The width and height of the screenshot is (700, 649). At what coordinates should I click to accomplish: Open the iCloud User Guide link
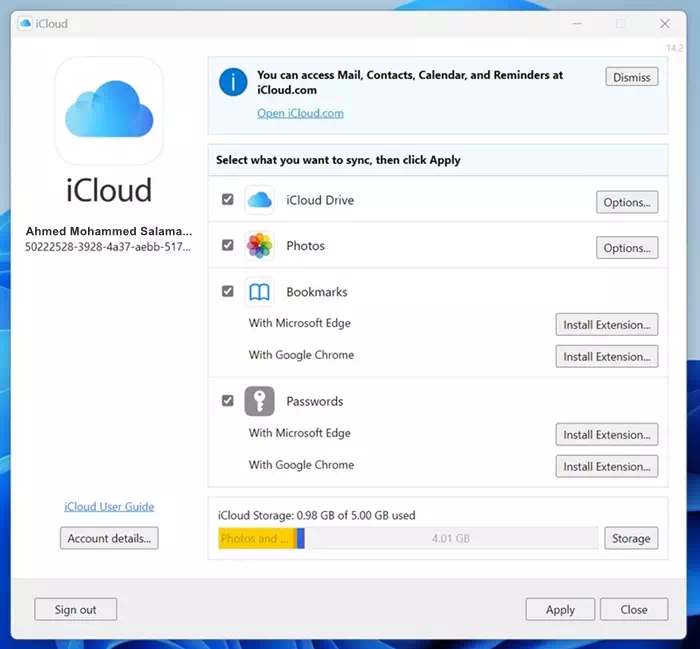(109, 507)
